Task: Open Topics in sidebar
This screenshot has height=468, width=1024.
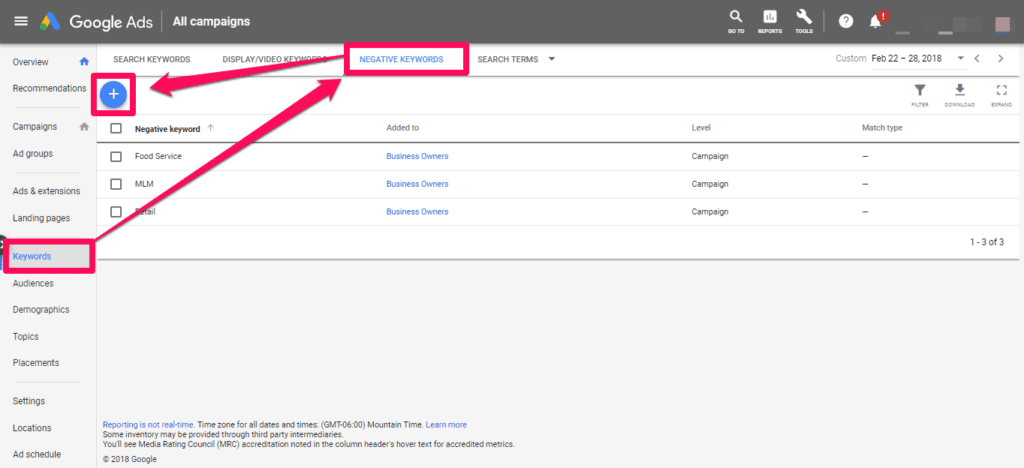Action: point(25,337)
